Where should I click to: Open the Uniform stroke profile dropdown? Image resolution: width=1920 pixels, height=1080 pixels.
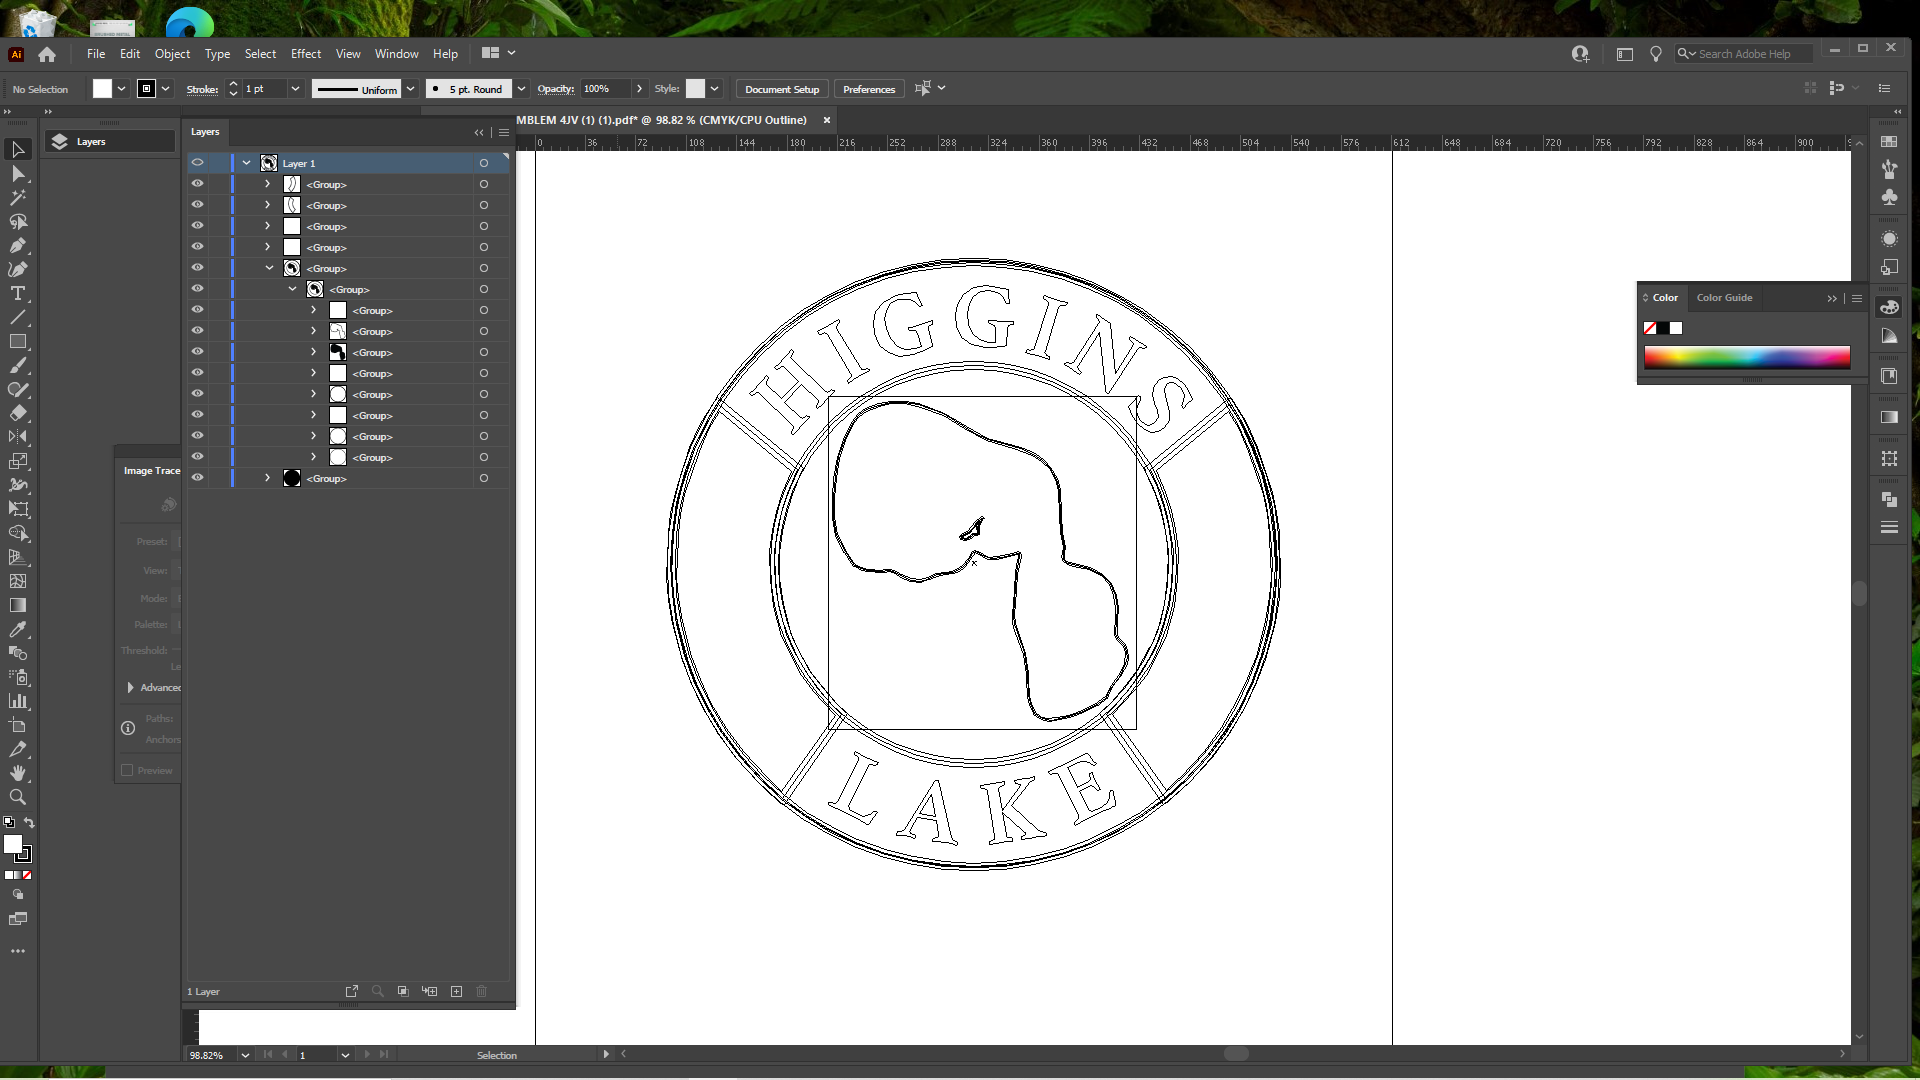(410, 89)
